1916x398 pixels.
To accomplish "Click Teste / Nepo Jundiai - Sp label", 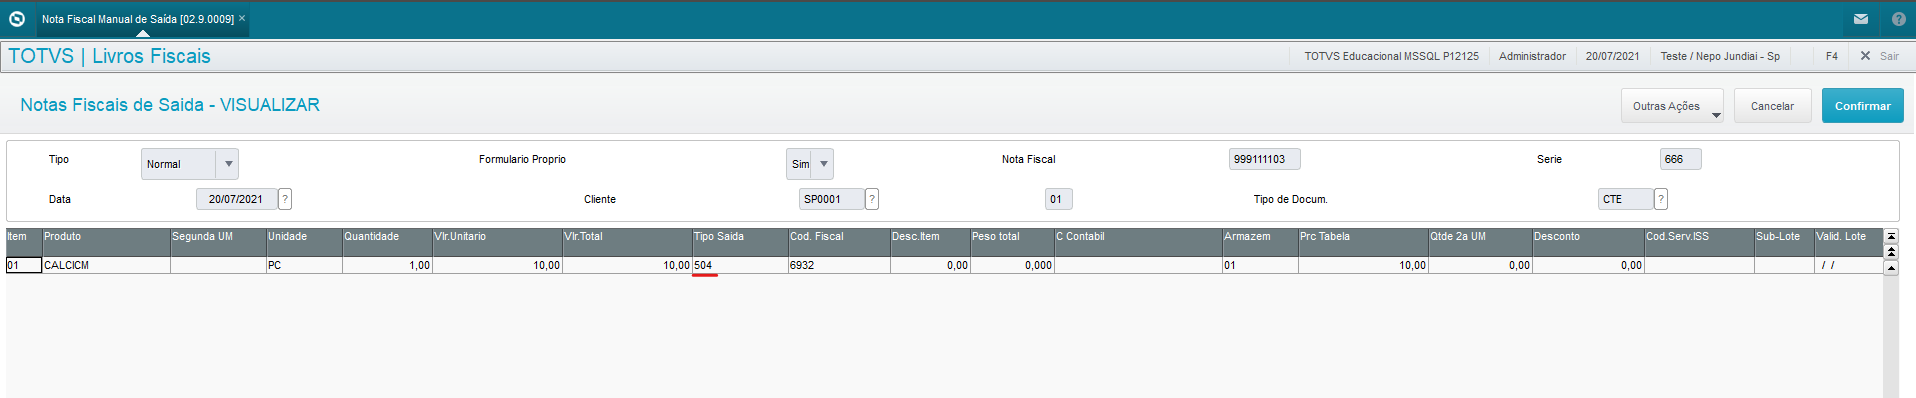I will 1720,56.
